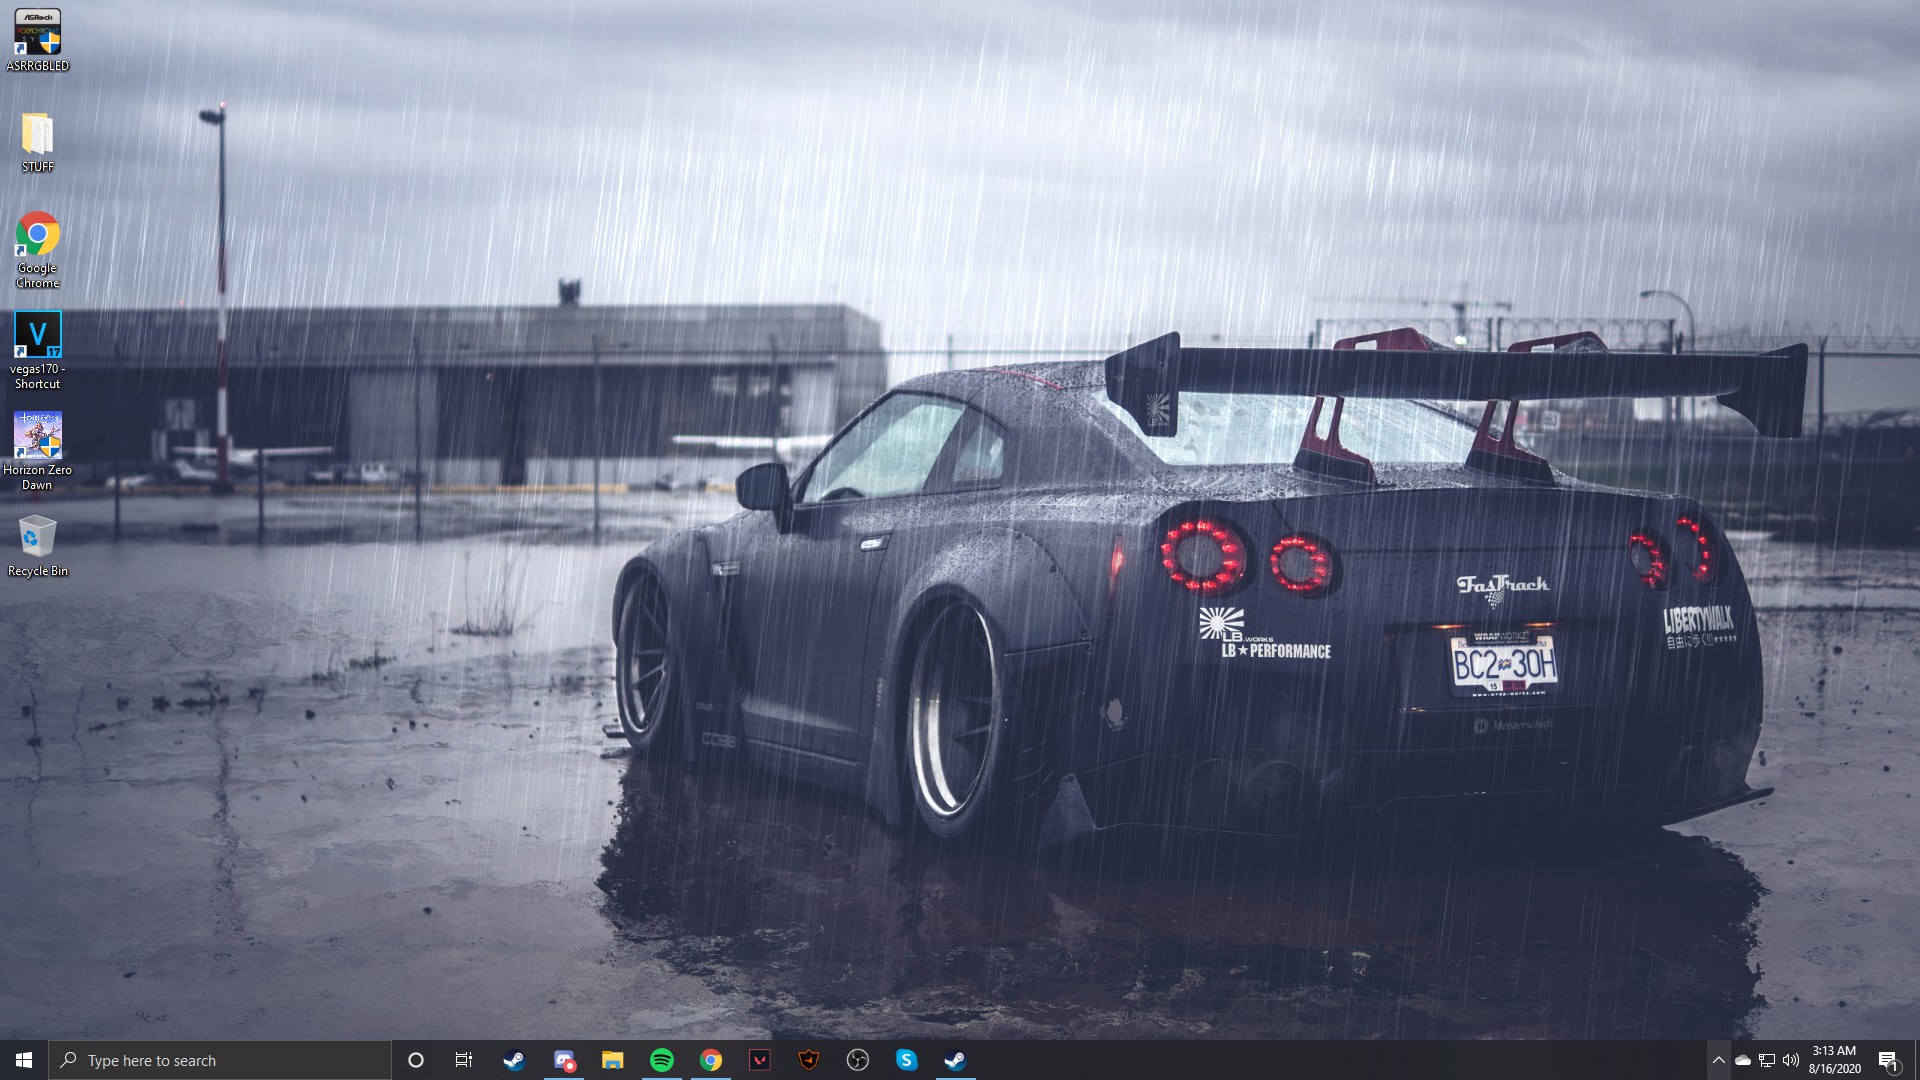The image size is (1920, 1080).
Task: Open Discord from the taskbar
Action: click(564, 1060)
